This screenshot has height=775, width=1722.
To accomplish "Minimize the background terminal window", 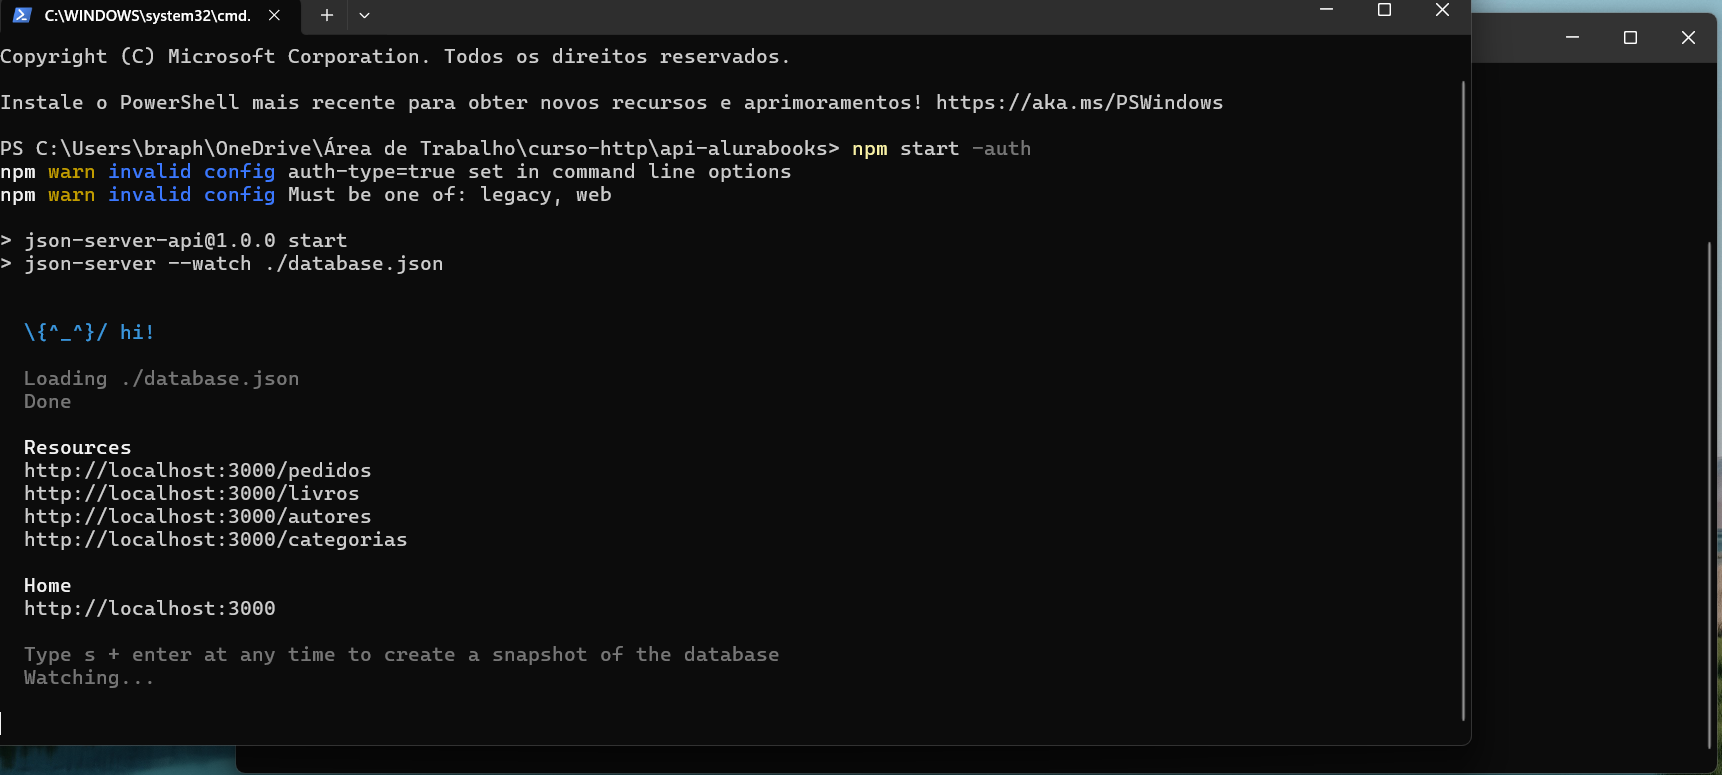I will click(1572, 37).
